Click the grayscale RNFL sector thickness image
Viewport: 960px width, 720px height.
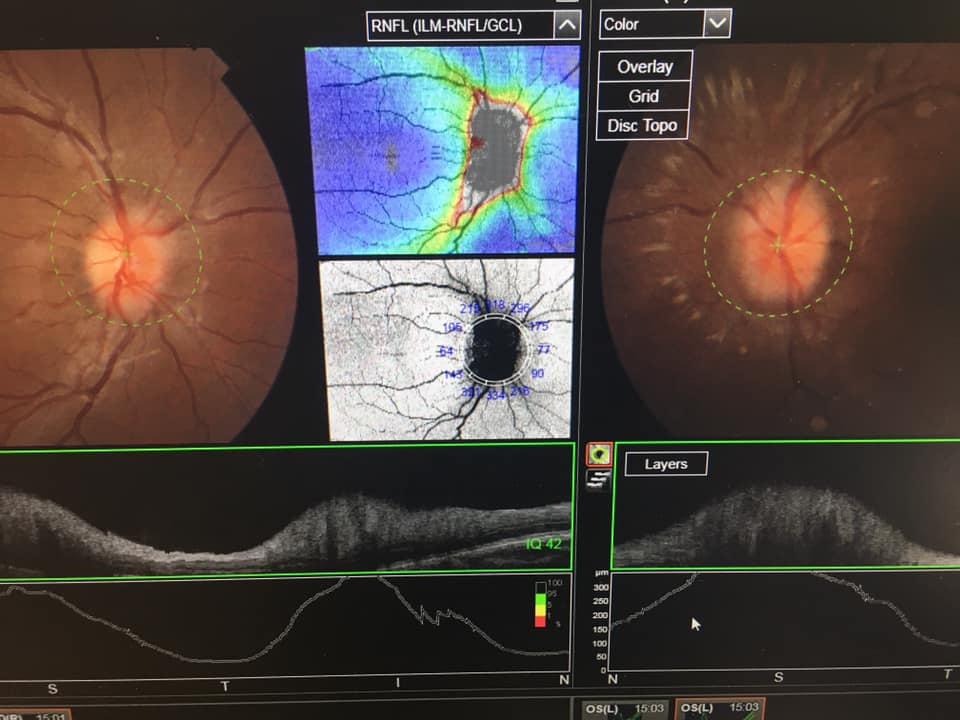[448, 349]
